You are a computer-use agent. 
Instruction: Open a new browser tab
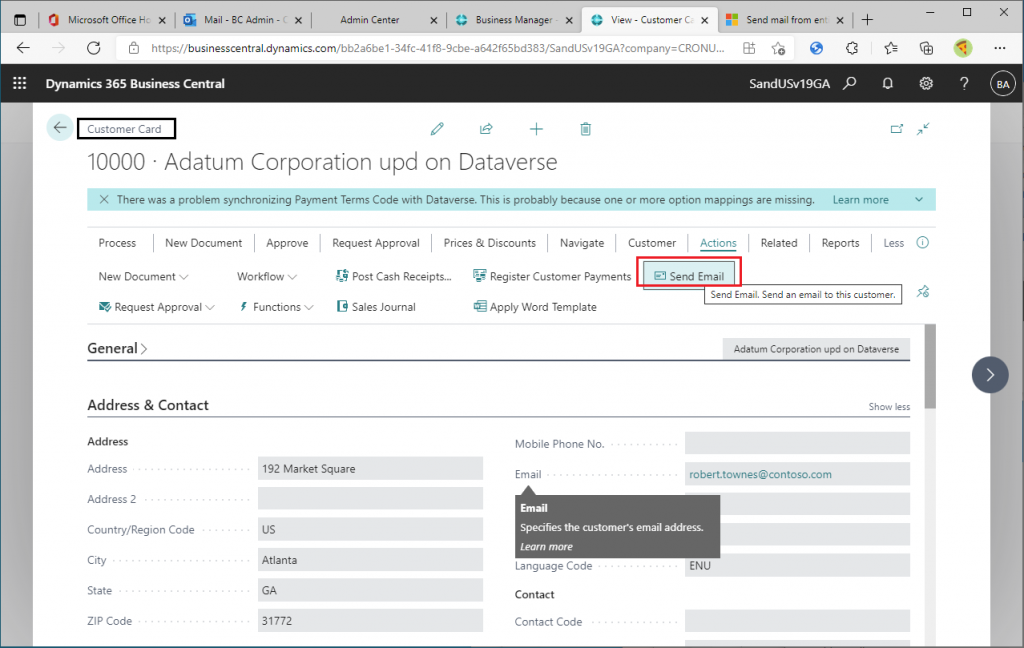click(867, 20)
